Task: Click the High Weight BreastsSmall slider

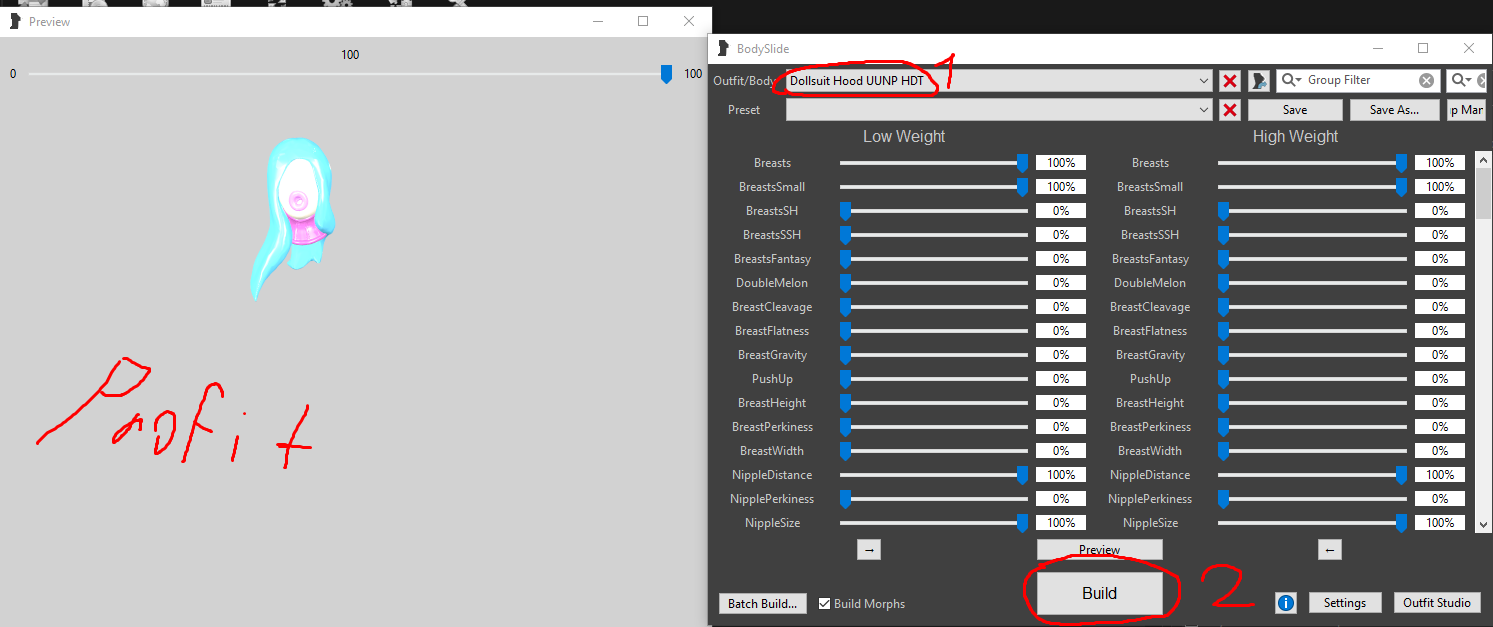Action: click(1312, 187)
